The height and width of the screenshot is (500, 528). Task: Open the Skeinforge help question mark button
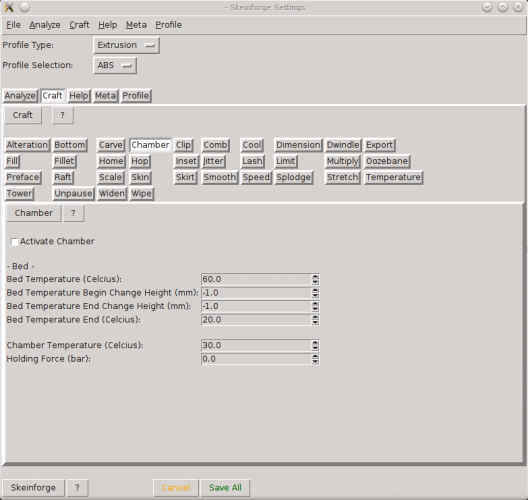point(77,488)
